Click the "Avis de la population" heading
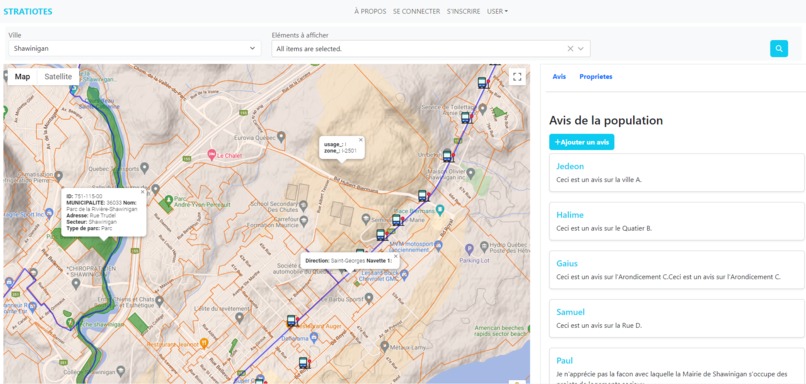The width and height of the screenshot is (806, 384). (x=606, y=120)
